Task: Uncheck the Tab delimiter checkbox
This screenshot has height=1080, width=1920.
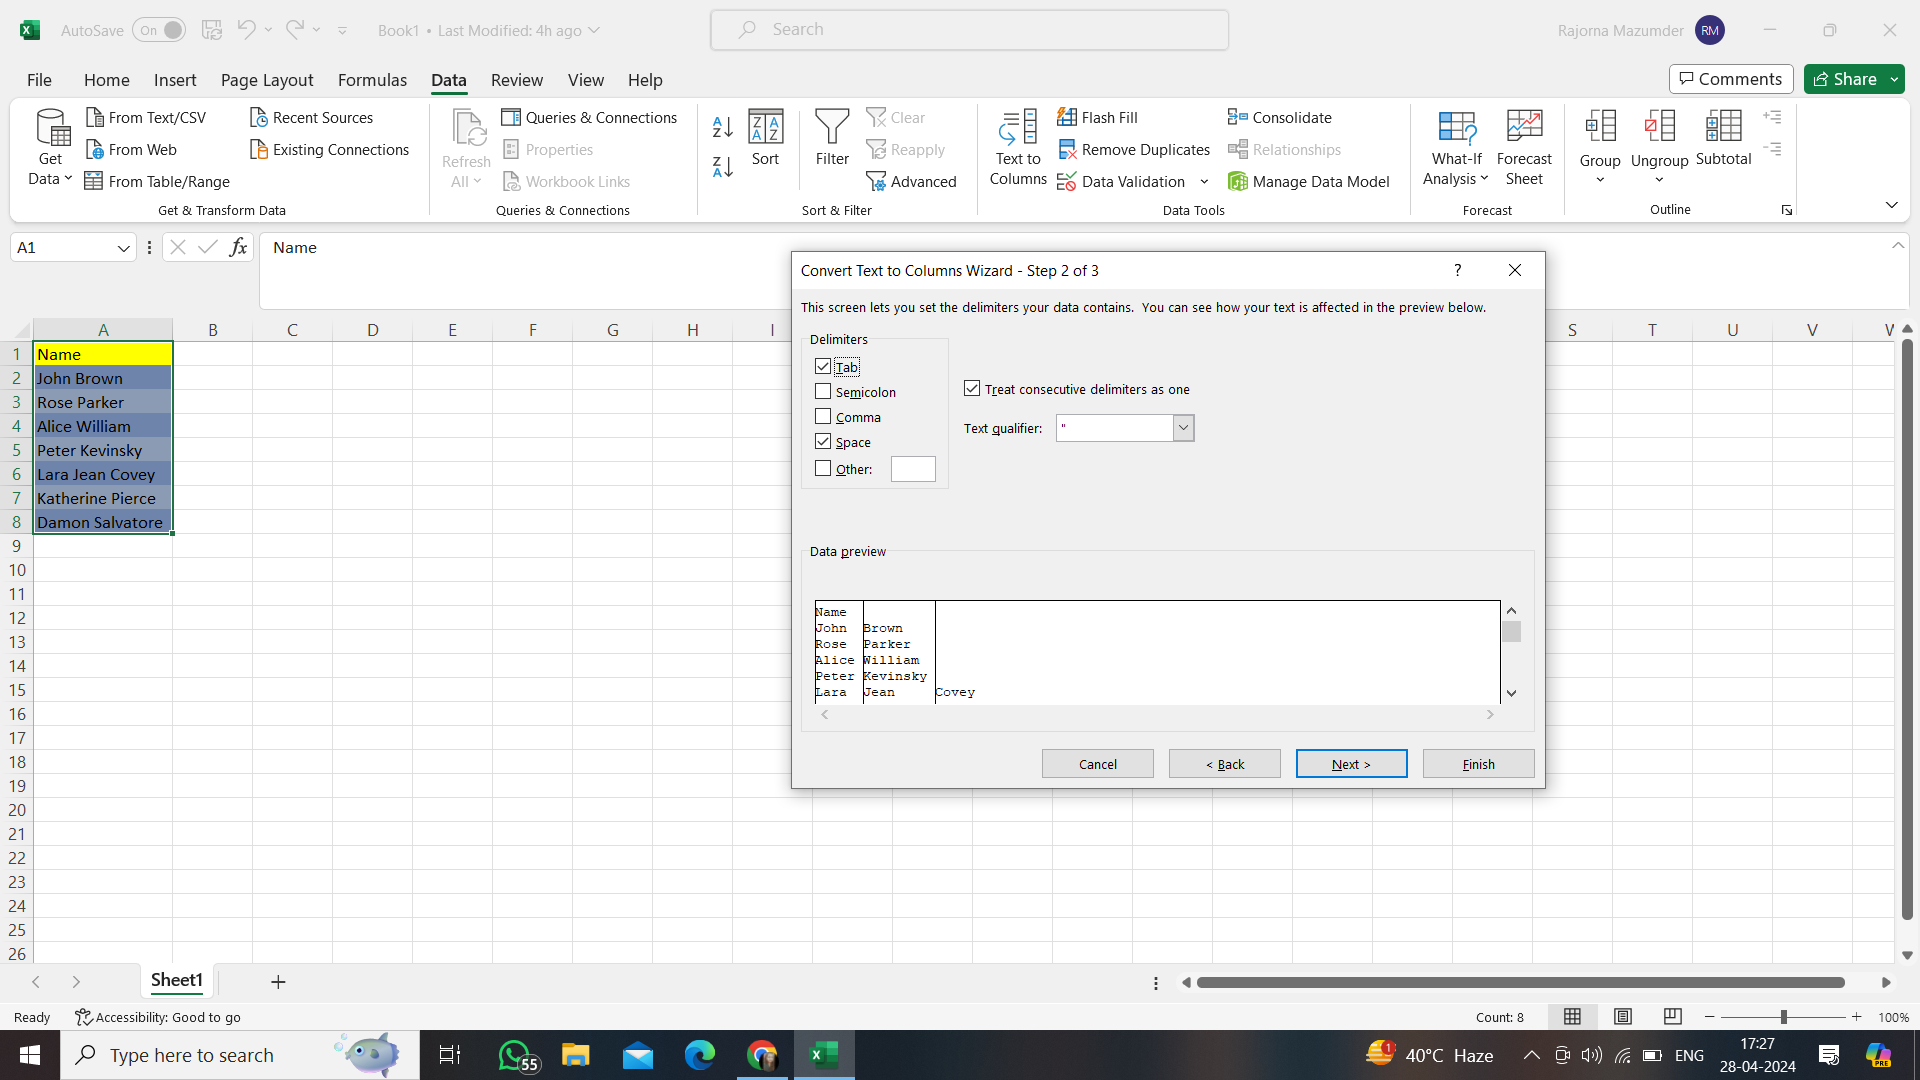Action: 823,367
